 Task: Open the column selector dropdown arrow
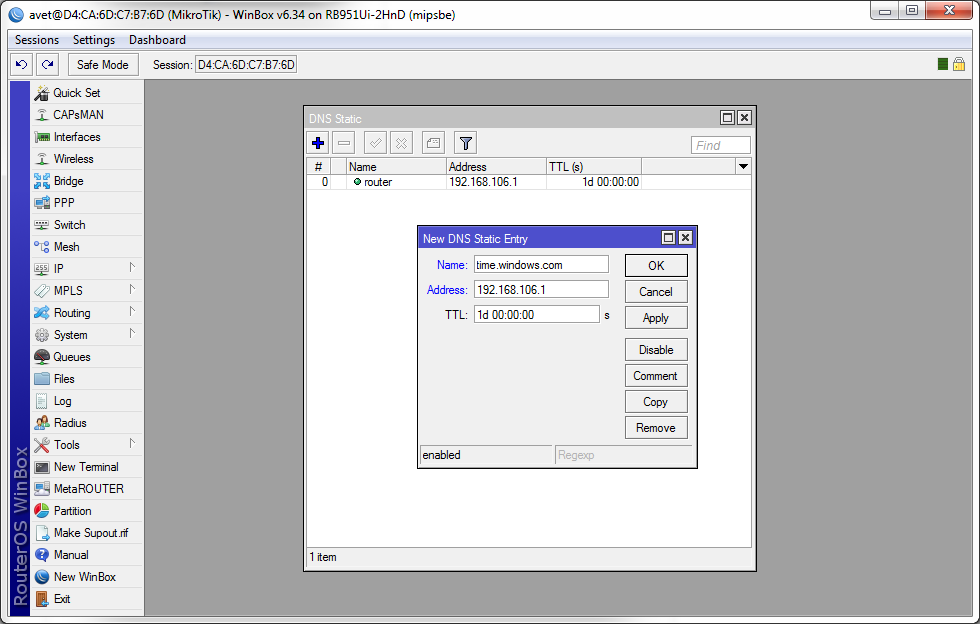743,166
